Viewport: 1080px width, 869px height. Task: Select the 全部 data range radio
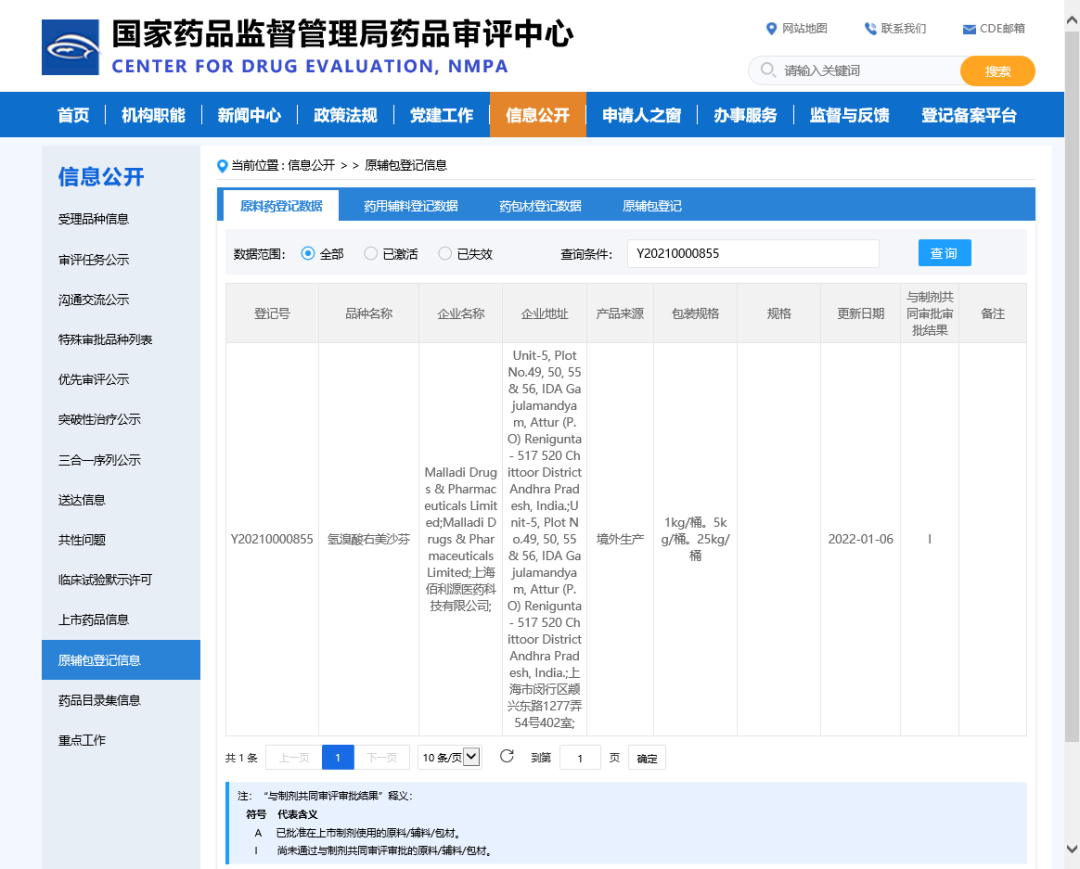pyautogui.click(x=308, y=254)
